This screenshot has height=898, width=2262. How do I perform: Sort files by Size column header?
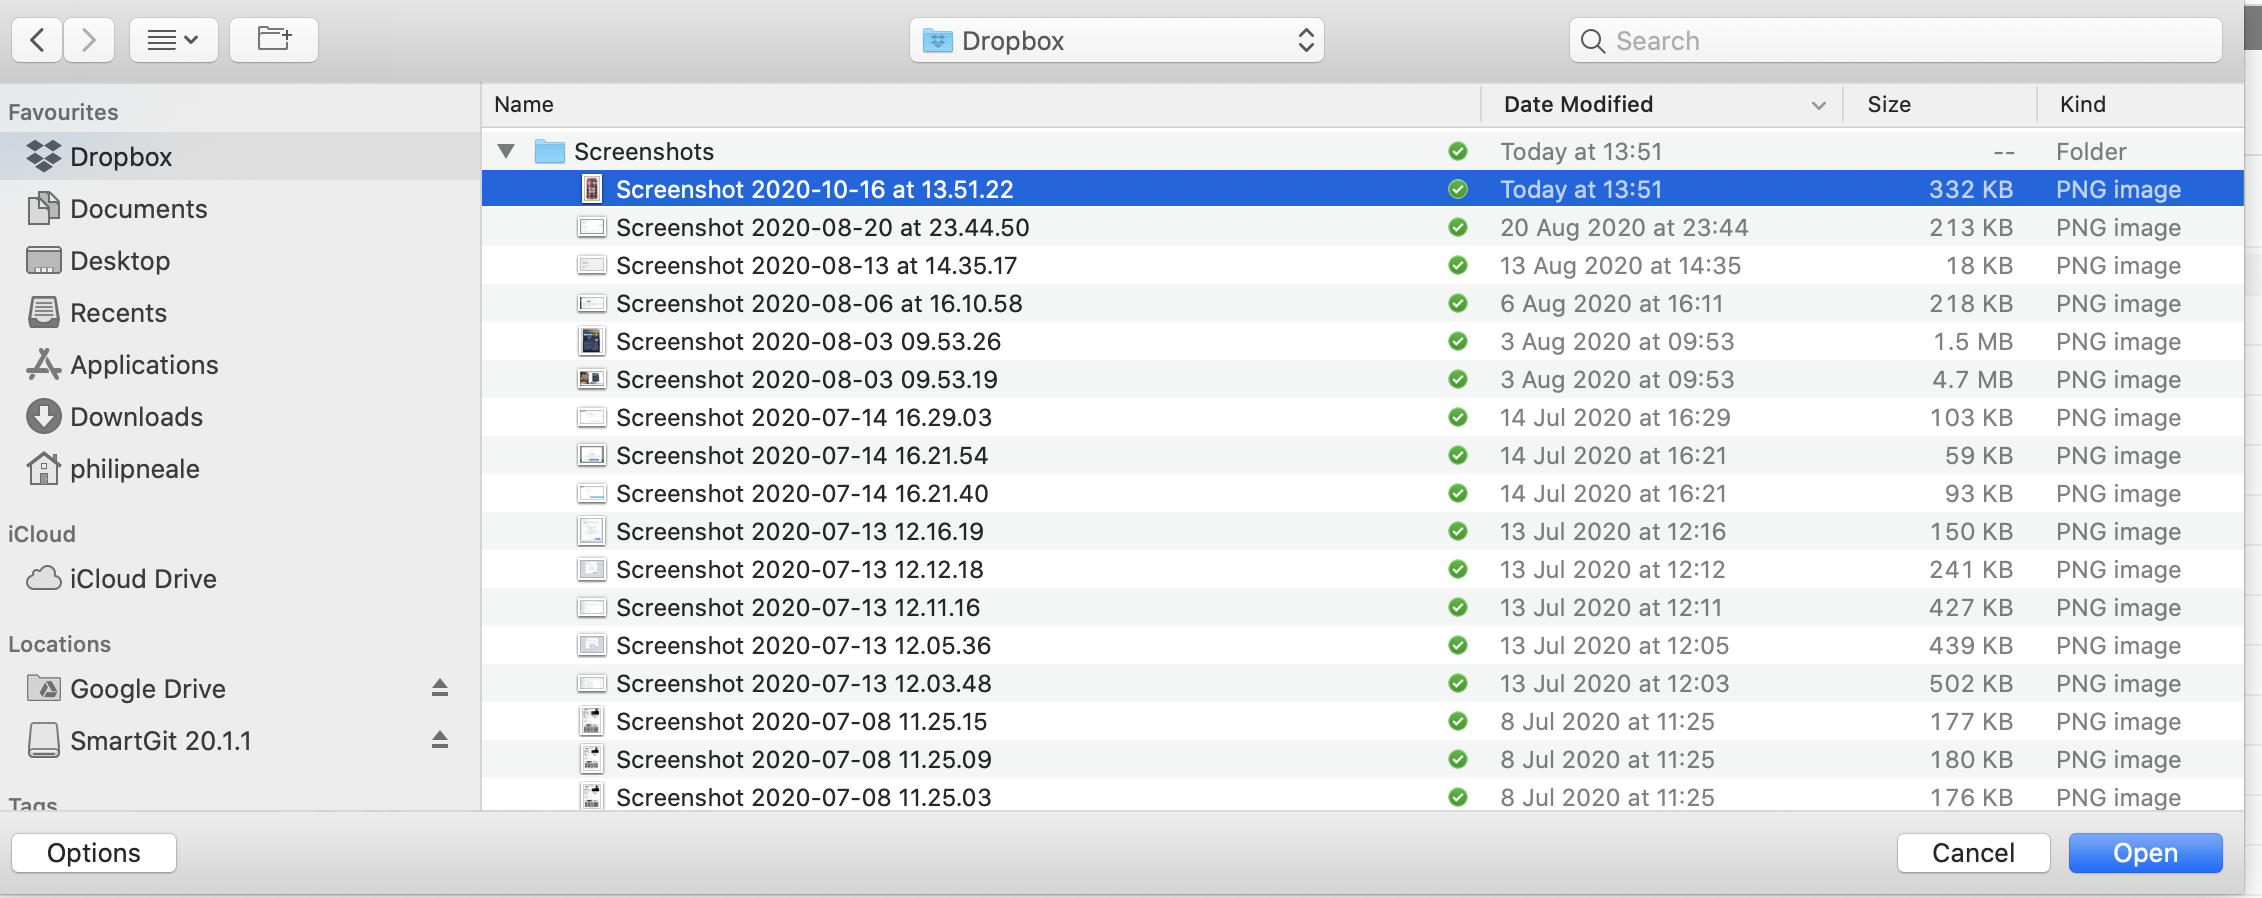[1888, 104]
